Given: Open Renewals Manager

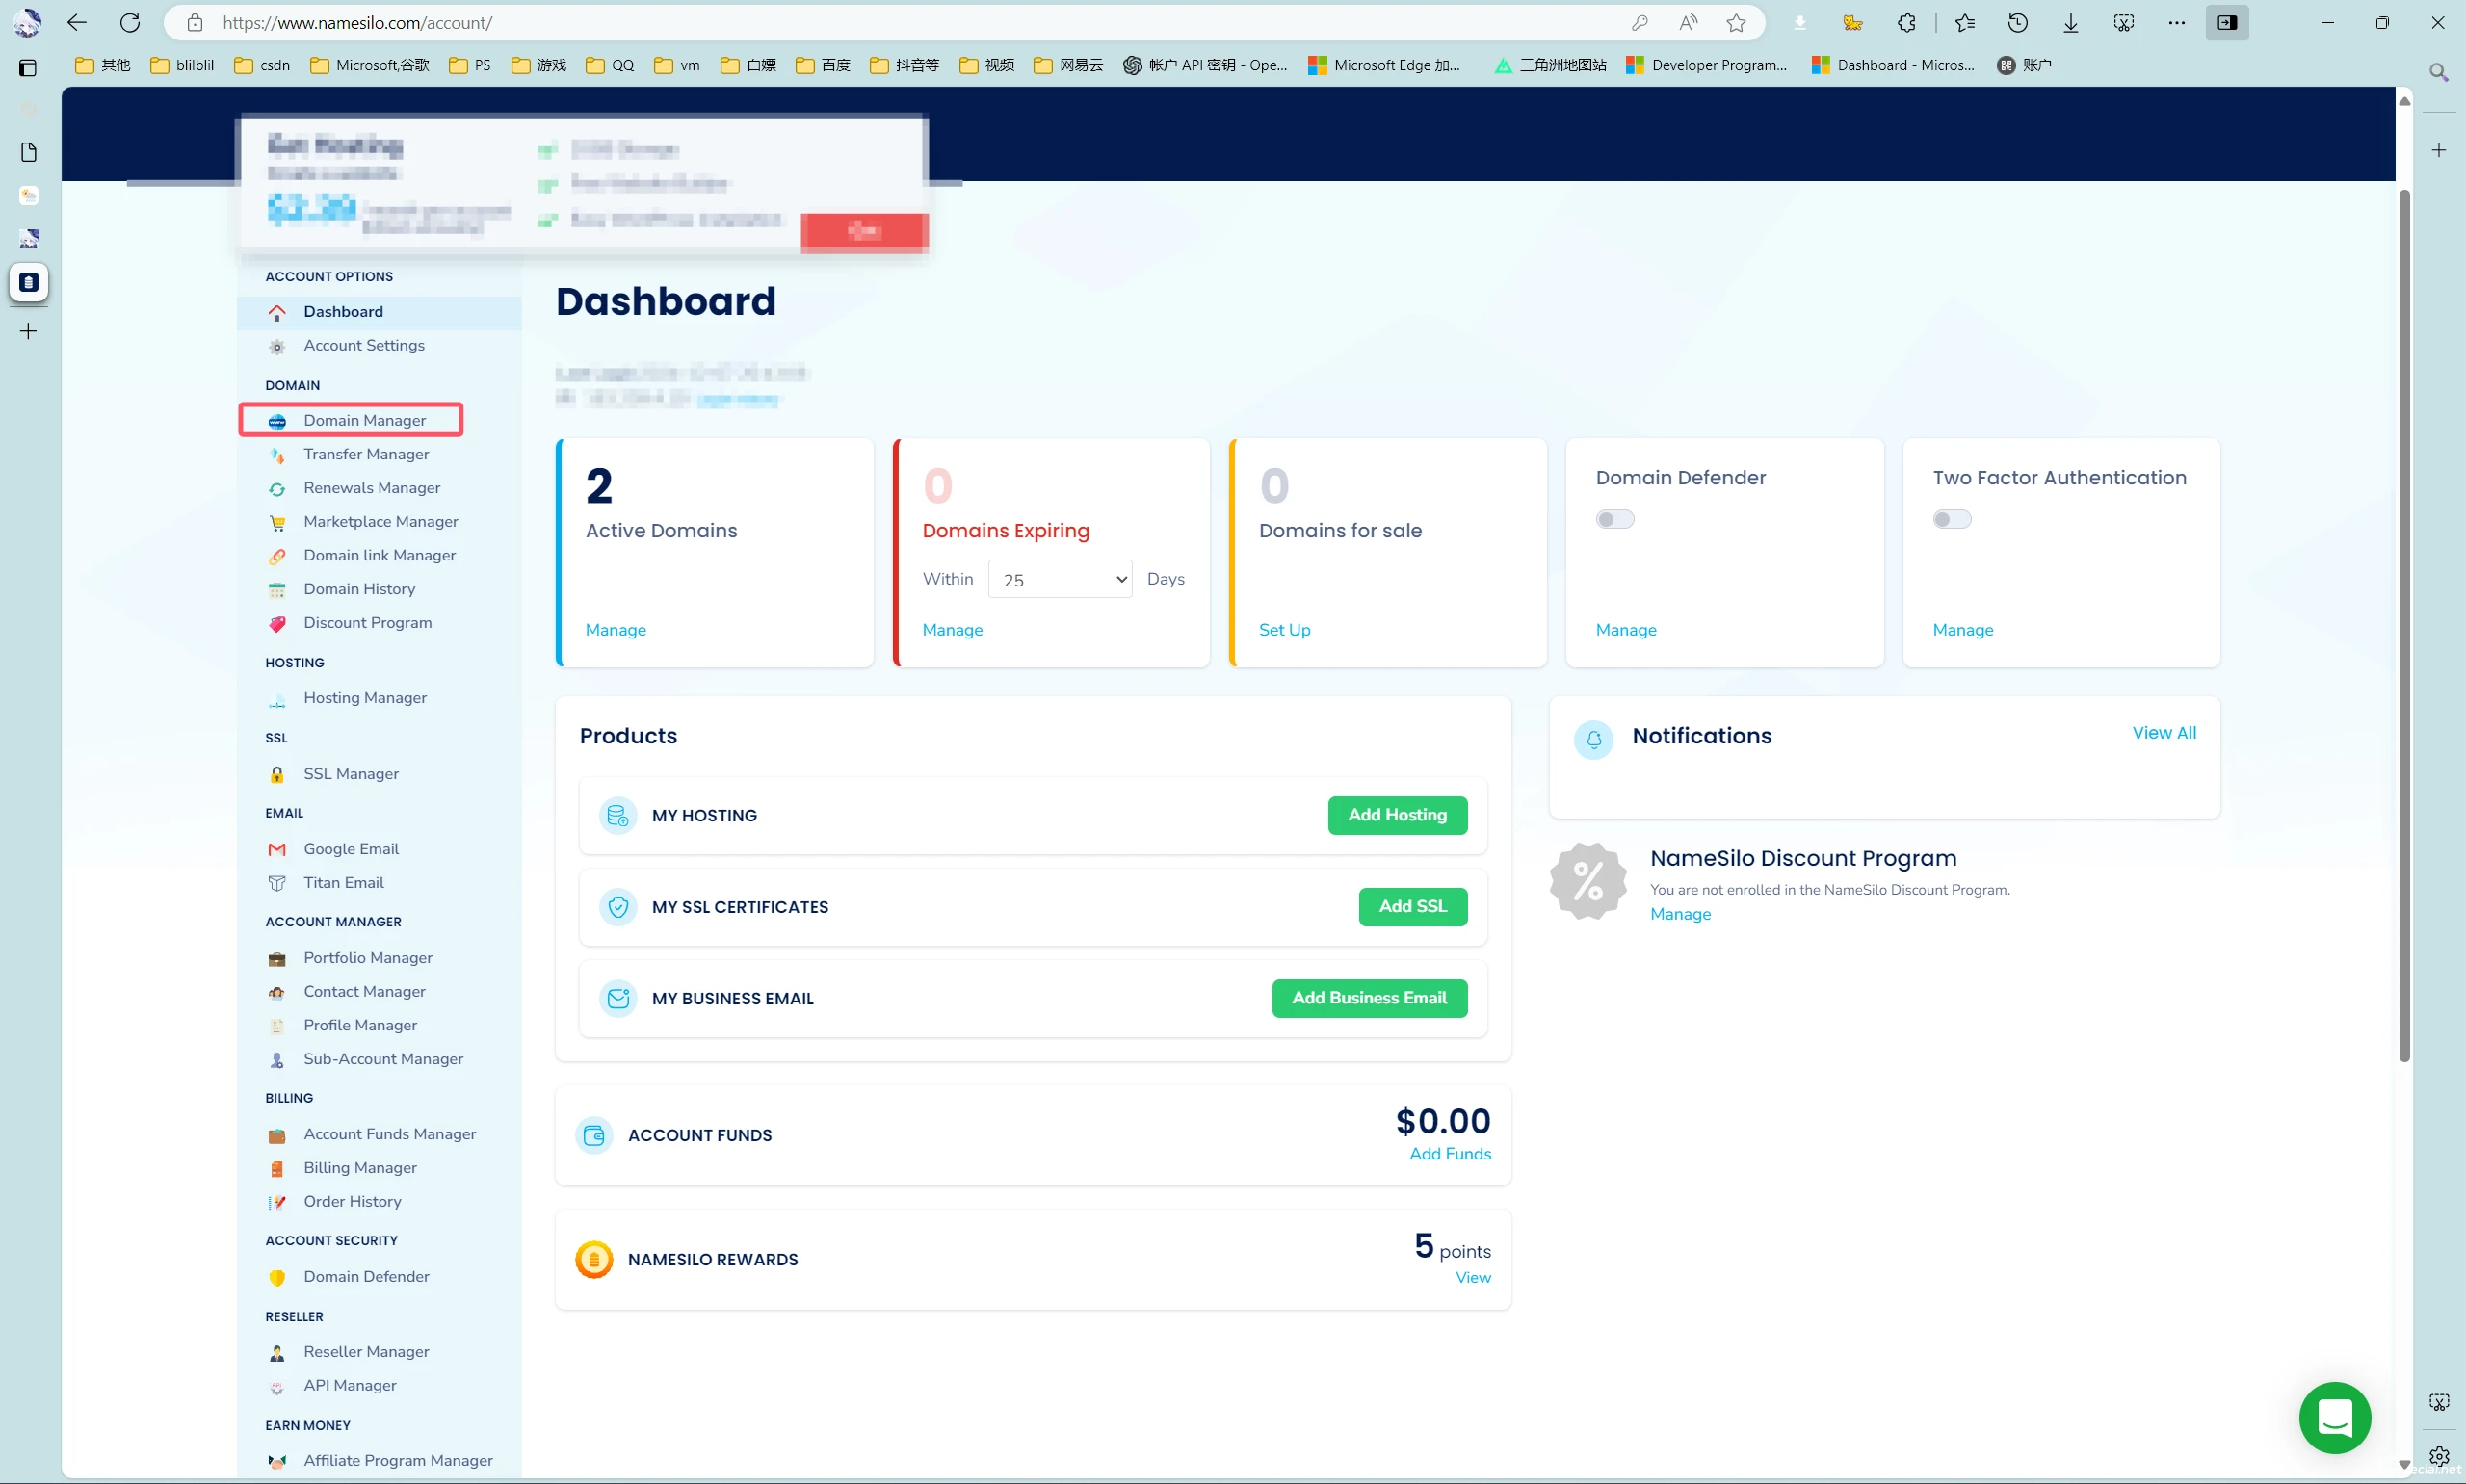Looking at the screenshot, I should [x=372, y=488].
